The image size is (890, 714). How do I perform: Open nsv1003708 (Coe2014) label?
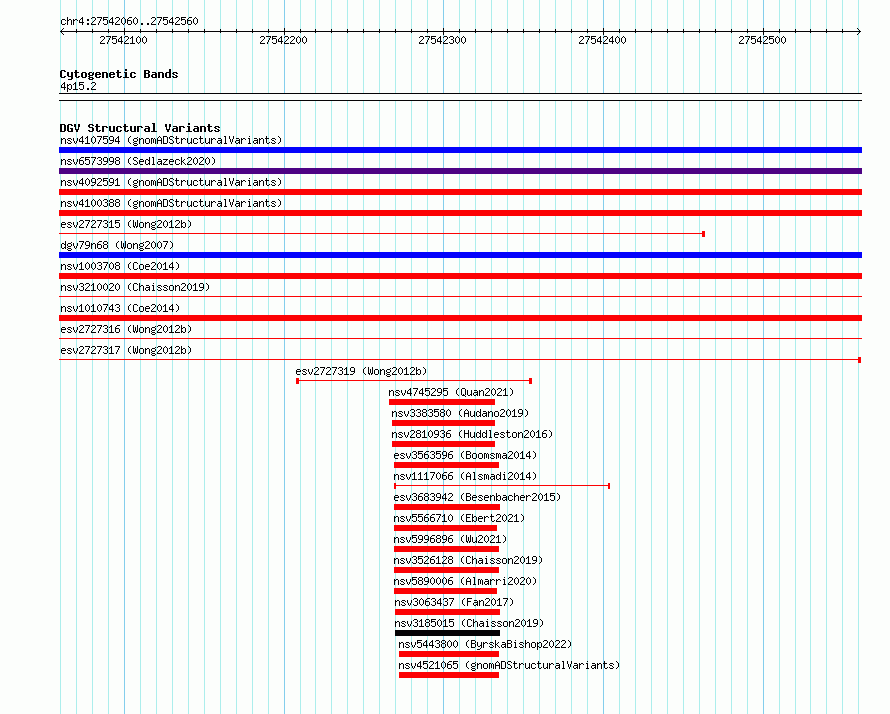[x=120, y=266]
